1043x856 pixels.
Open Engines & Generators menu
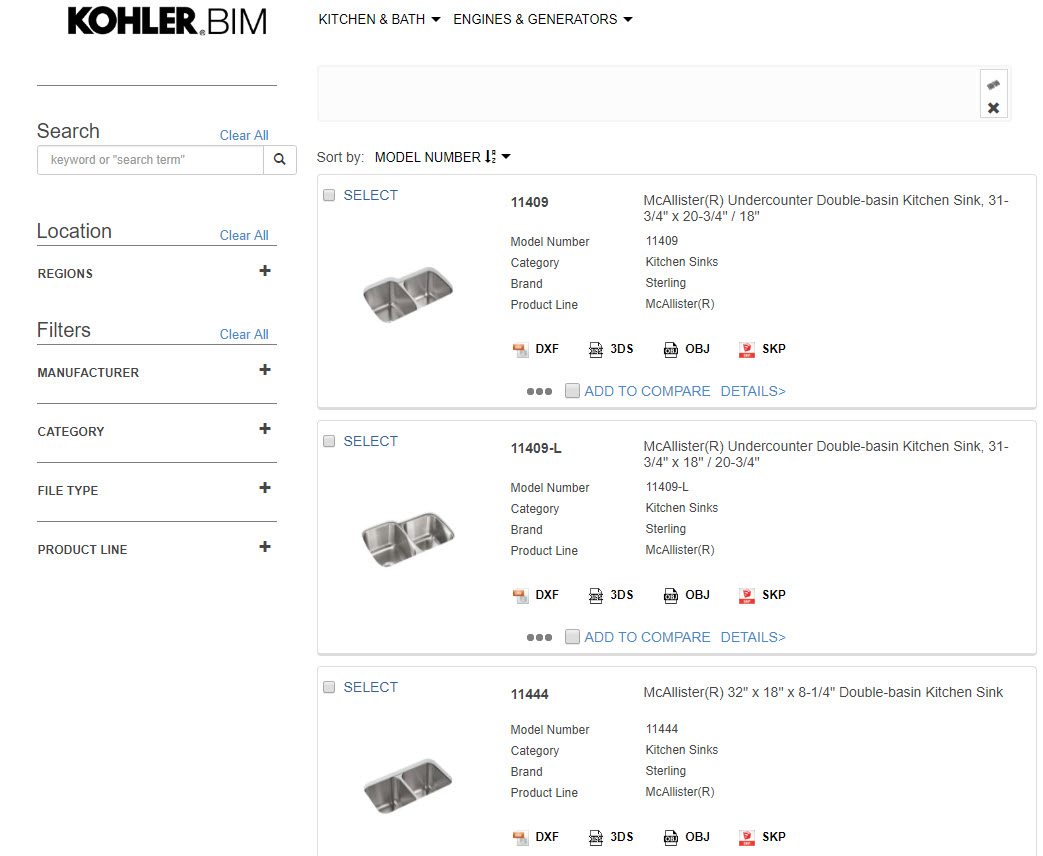click(x=542, y=19)
